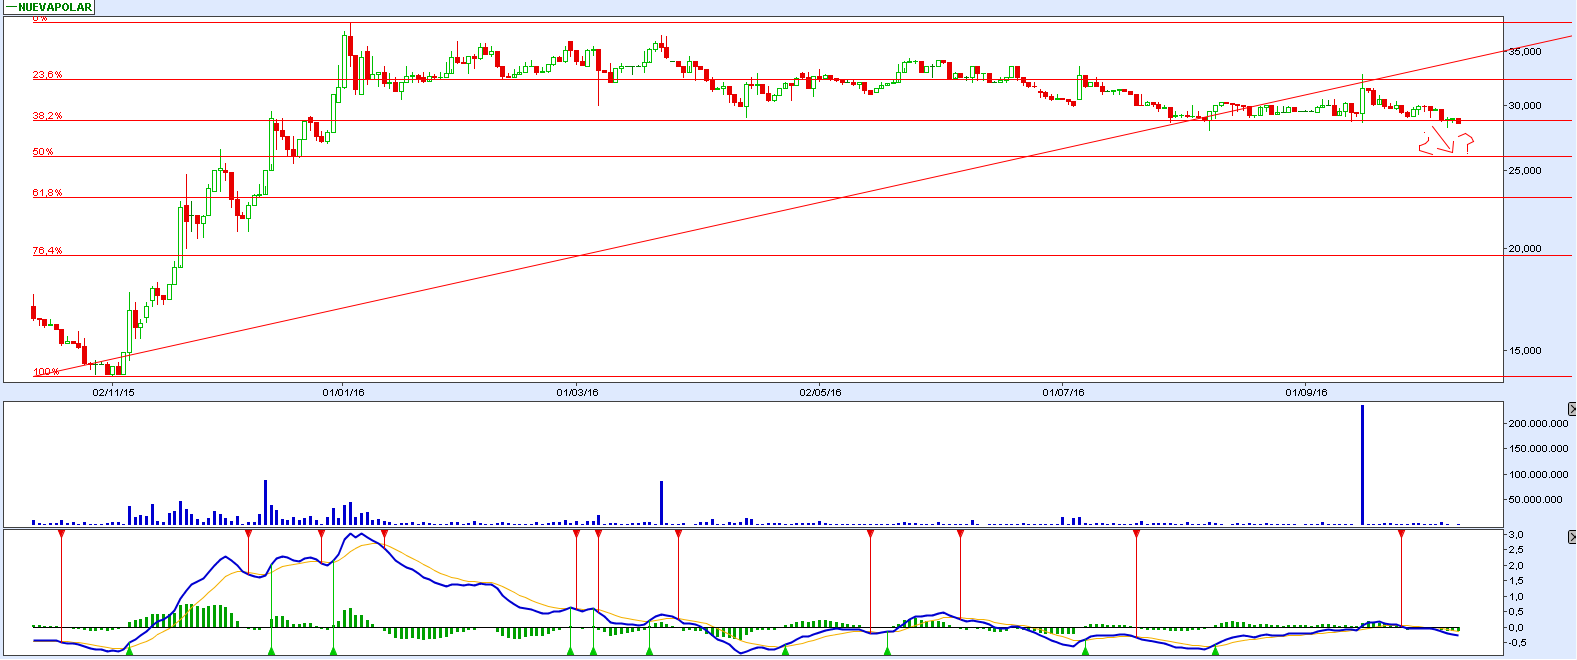Click the rightmost red sell signal marker

coord(1401,535)
